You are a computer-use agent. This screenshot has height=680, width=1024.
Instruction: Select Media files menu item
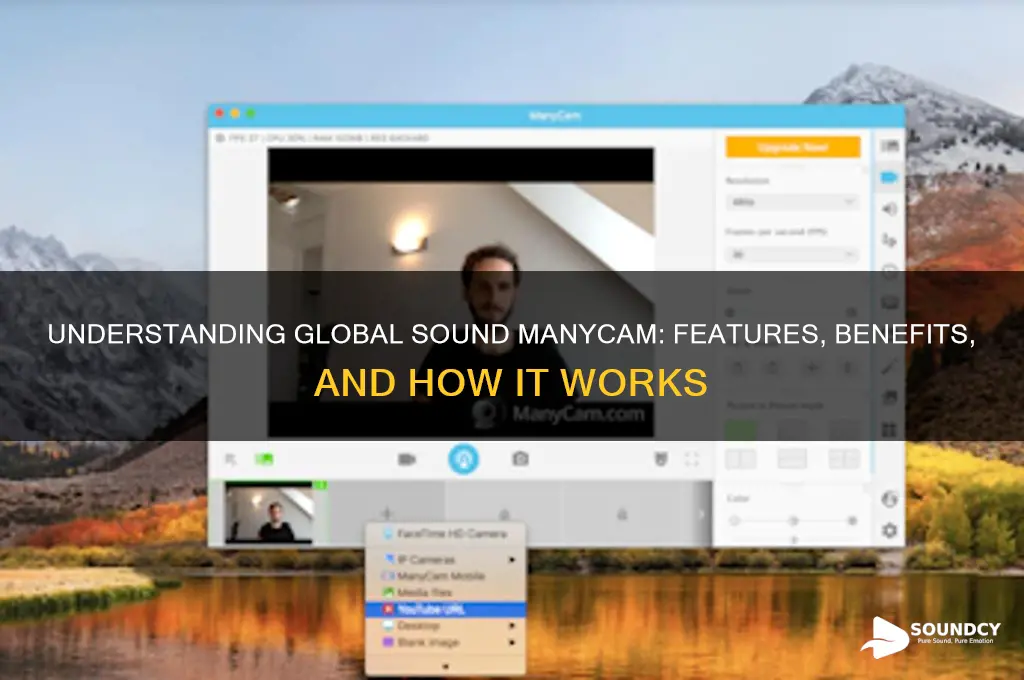(x=445, y=592)
